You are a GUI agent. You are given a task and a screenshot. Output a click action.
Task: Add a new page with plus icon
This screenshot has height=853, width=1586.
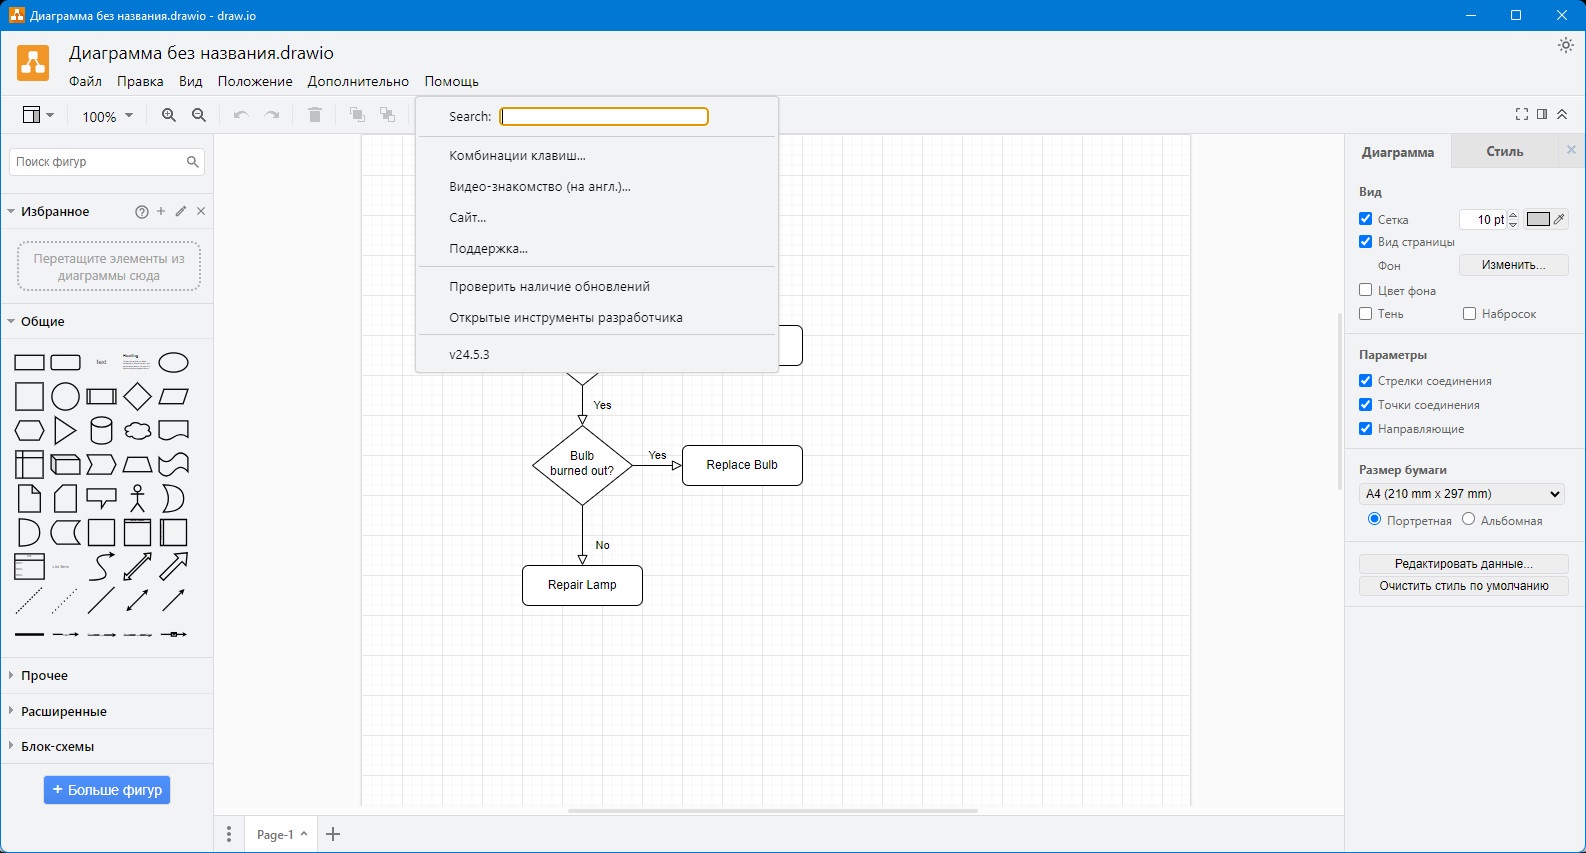[x=334, y=834]
